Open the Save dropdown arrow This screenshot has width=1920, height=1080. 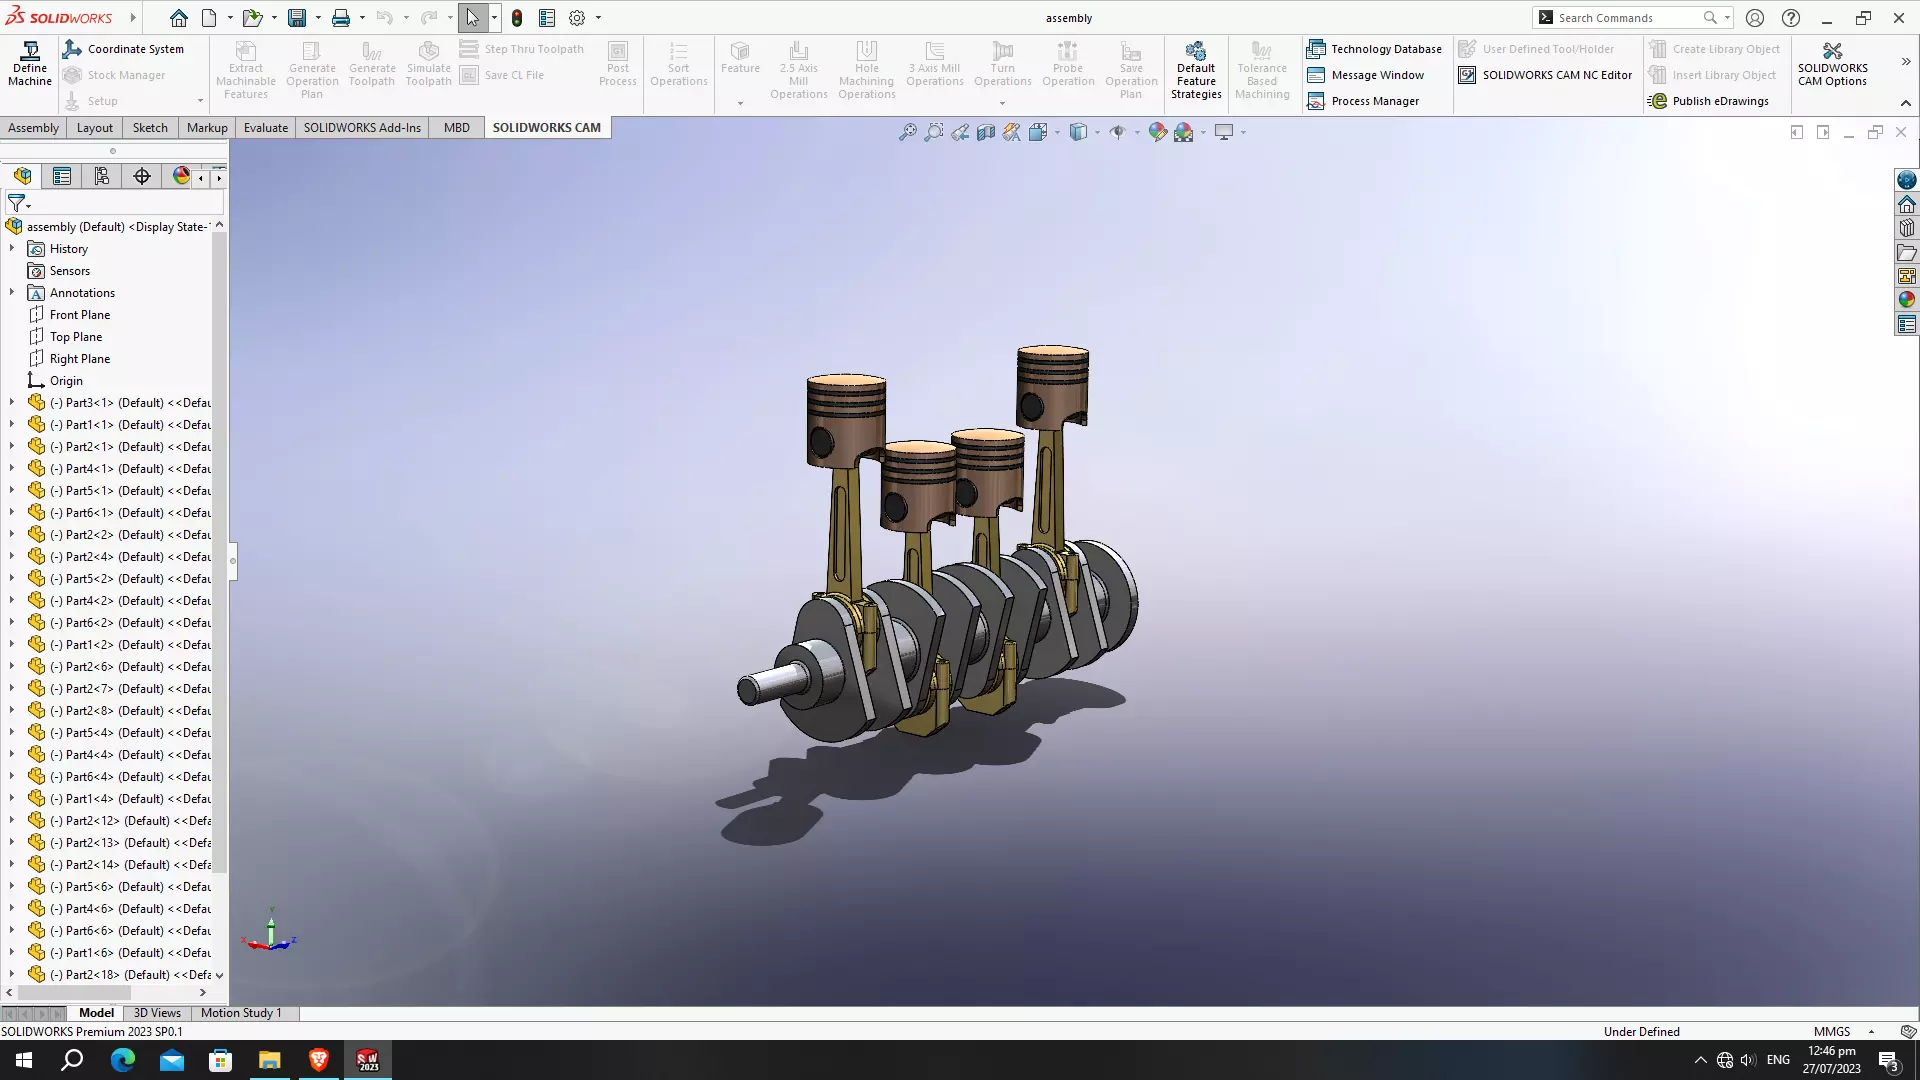pyautogui.click(x=318, y=18)
